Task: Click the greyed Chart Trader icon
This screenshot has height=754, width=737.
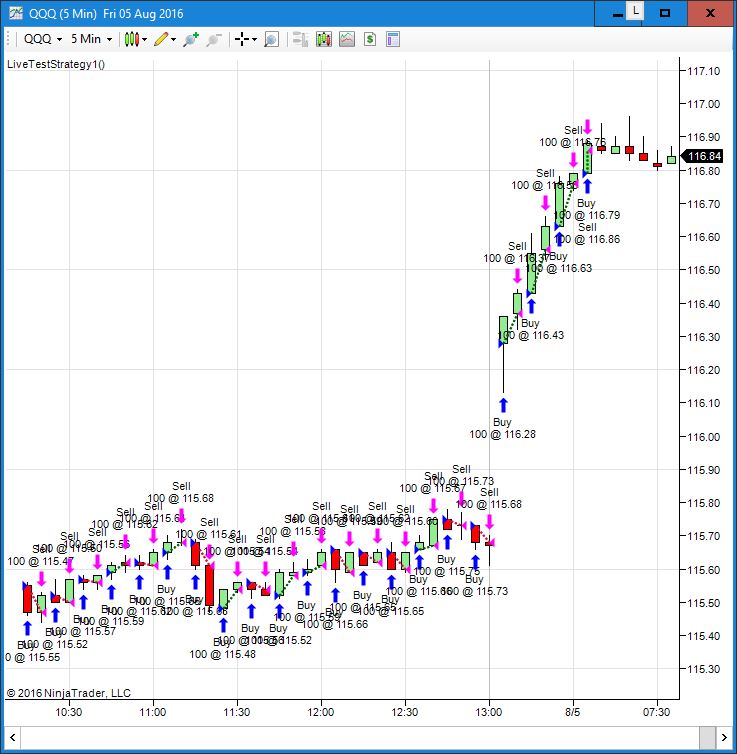Action: point(300,39)
